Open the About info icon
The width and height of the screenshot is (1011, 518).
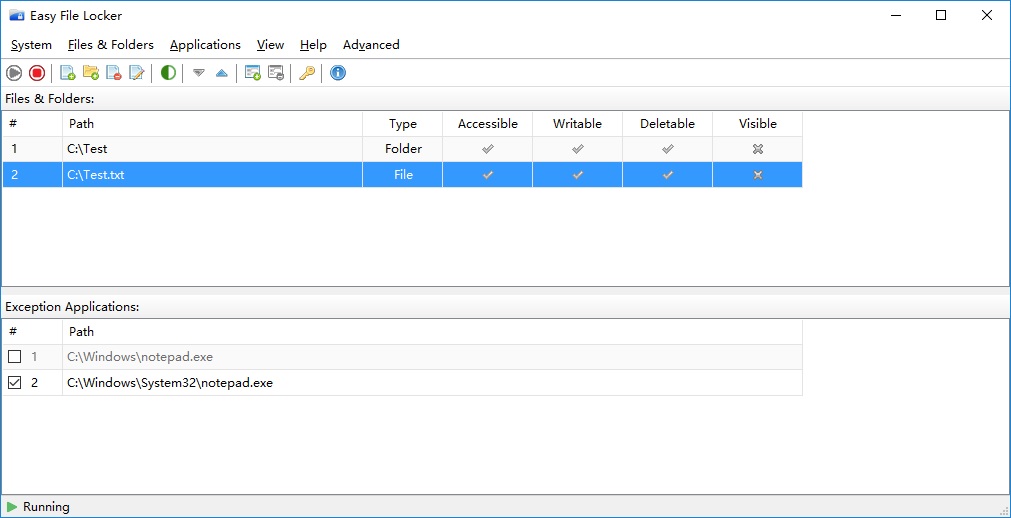point(338,73)
